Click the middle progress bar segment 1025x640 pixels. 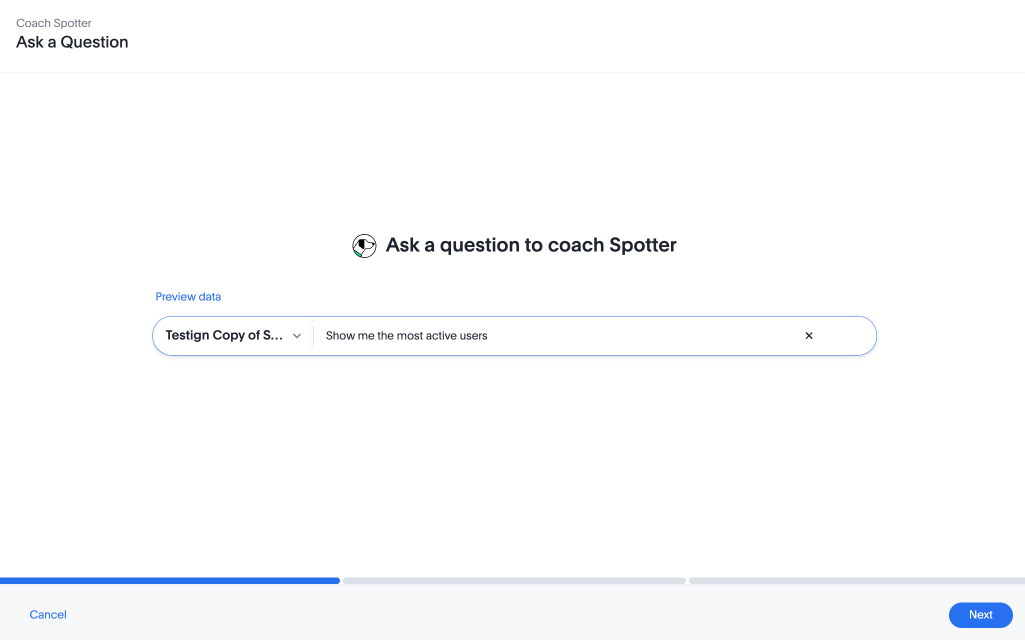[513, 580]
